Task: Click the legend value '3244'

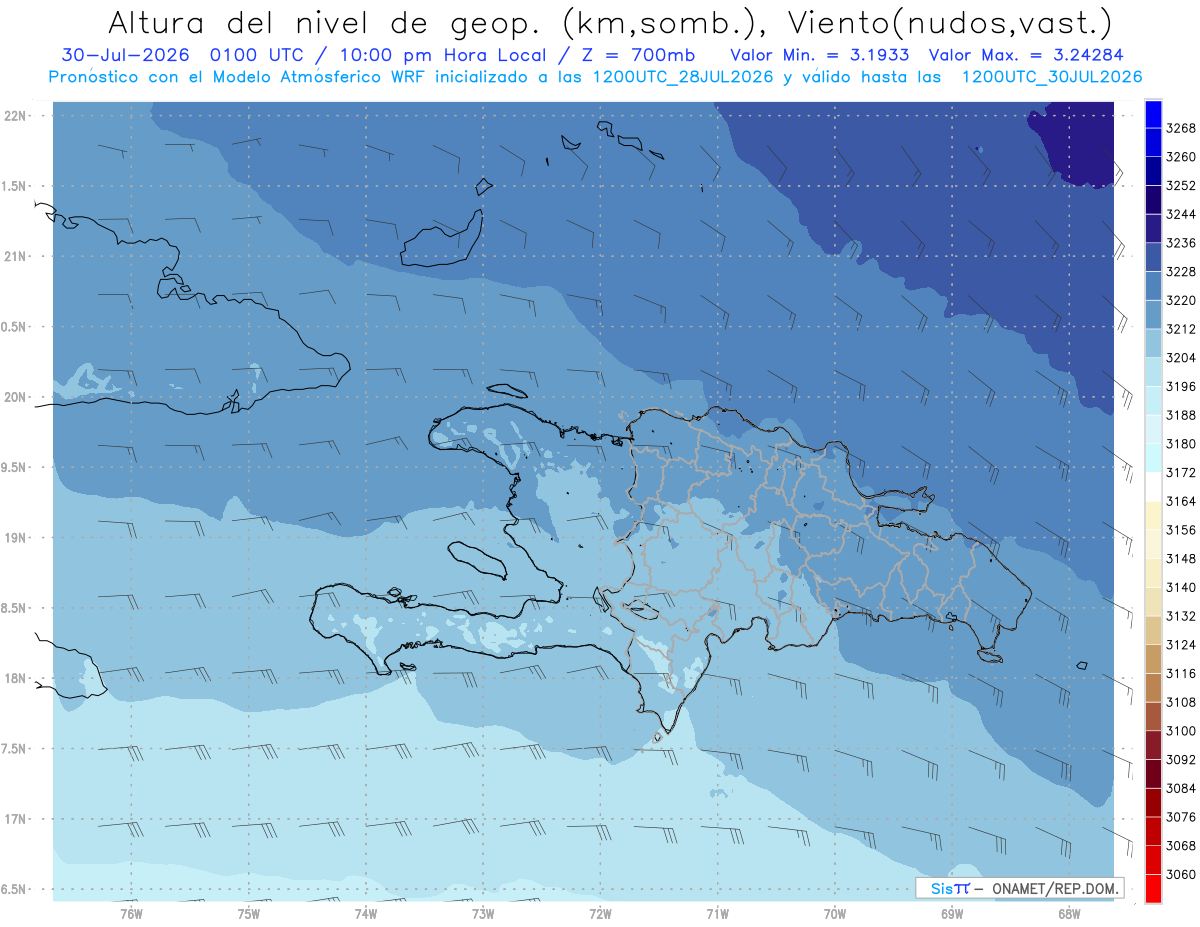Action: tap(1181, 215)
